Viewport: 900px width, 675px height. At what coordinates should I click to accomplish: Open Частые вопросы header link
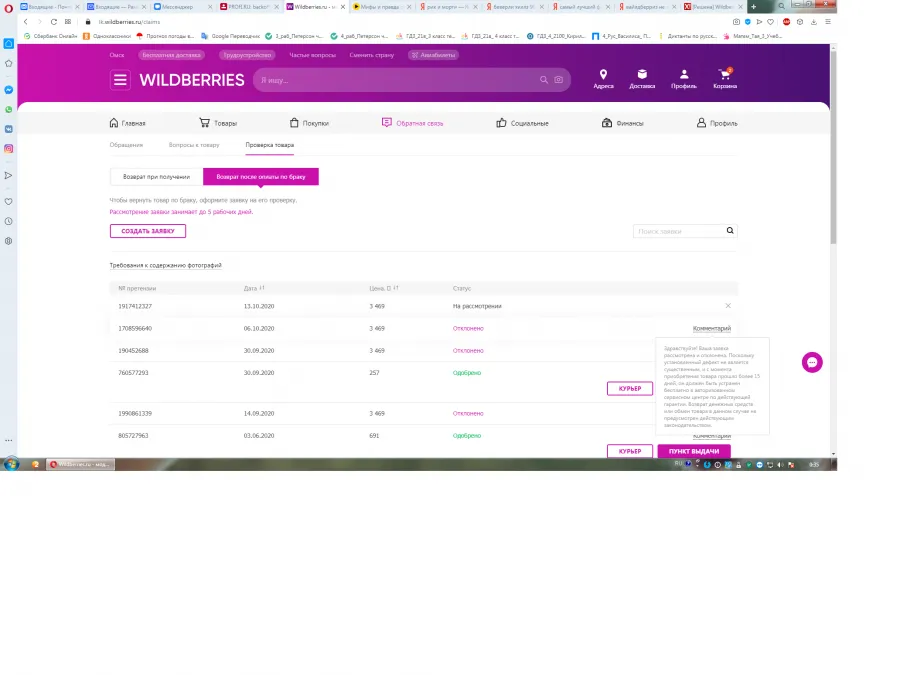(x=312, y=55)
